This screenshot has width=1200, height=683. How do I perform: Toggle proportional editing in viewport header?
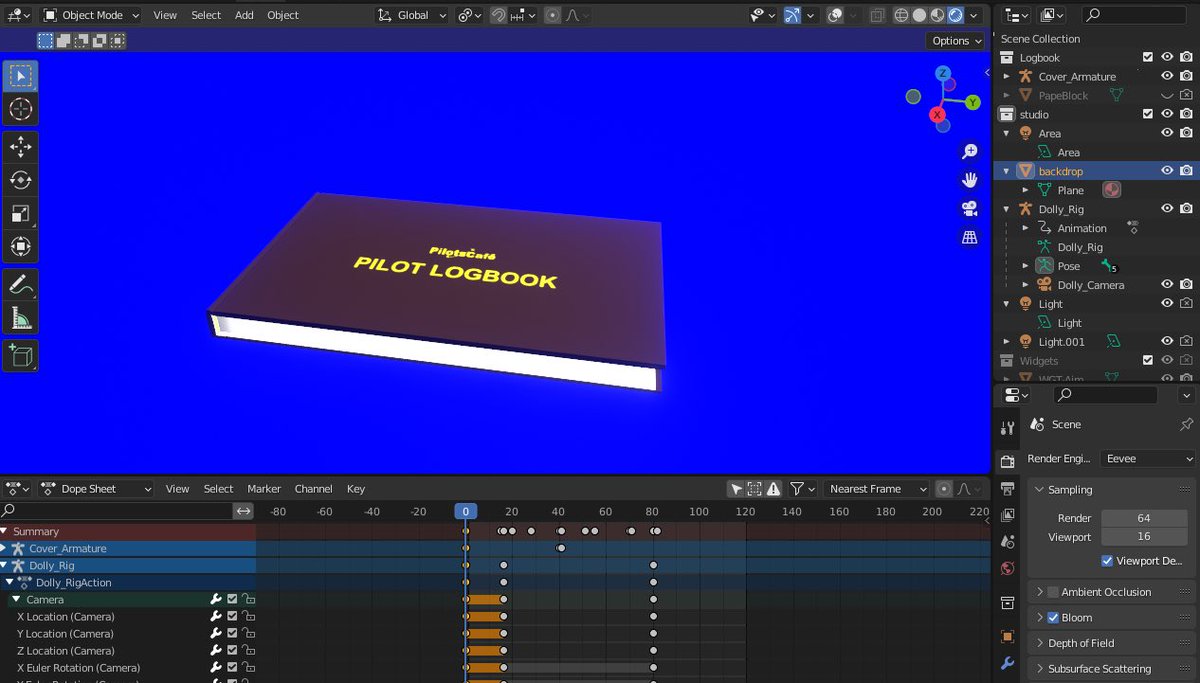click(x=552, y=15)
